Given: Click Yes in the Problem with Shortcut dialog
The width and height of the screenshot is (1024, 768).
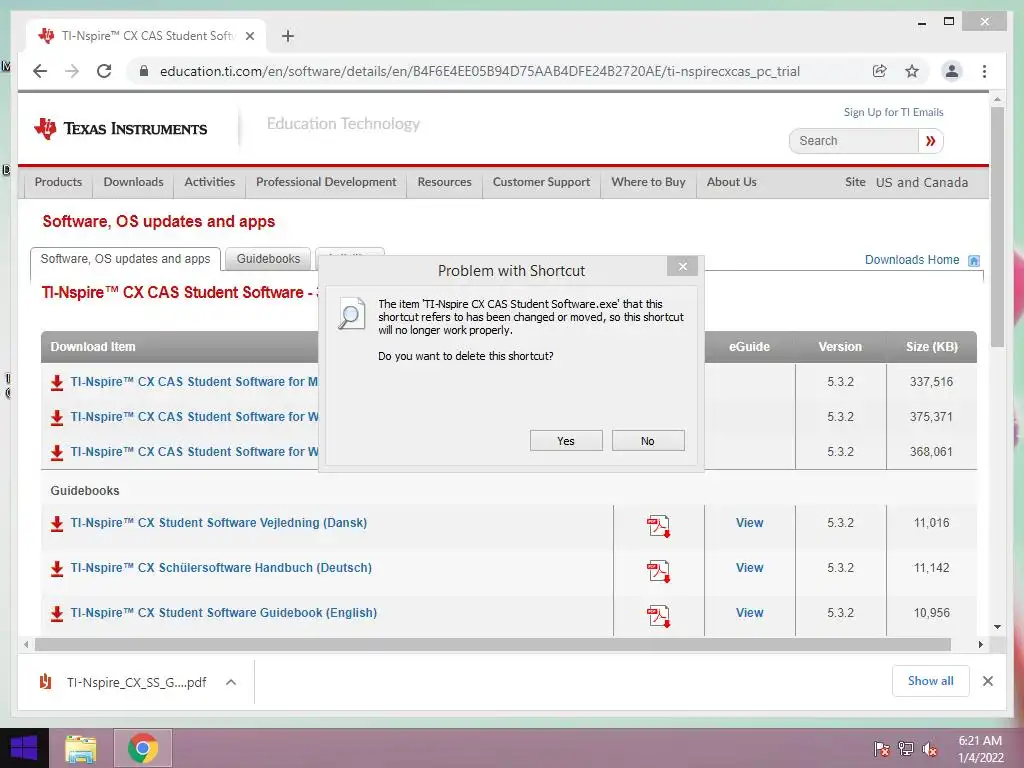Looking at the screenshot, I should [x=566, y=441].
